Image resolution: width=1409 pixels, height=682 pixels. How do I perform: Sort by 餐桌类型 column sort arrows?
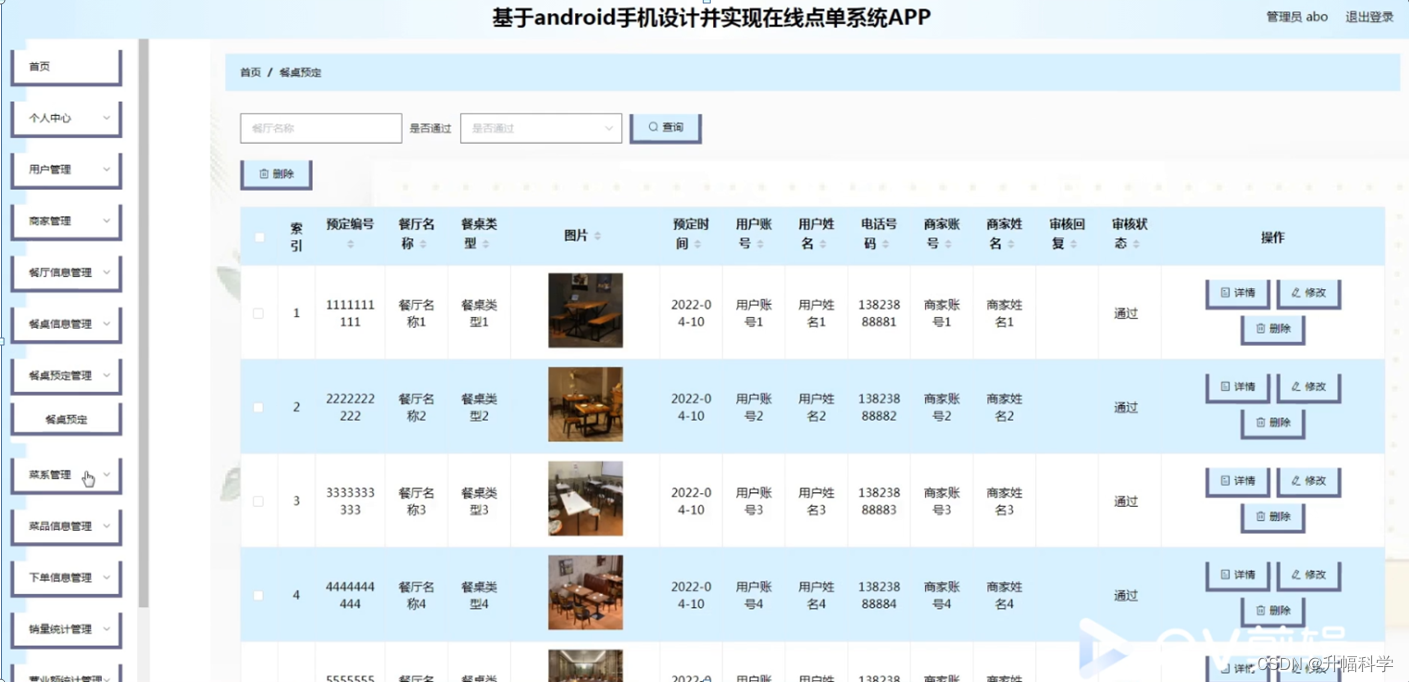point(485,245)
